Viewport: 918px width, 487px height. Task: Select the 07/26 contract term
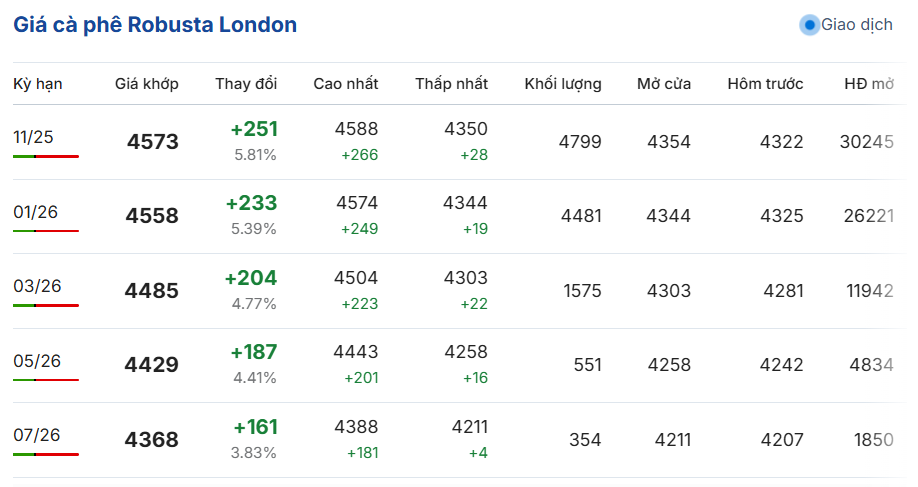pyautogui.click(x=37, y=435)
